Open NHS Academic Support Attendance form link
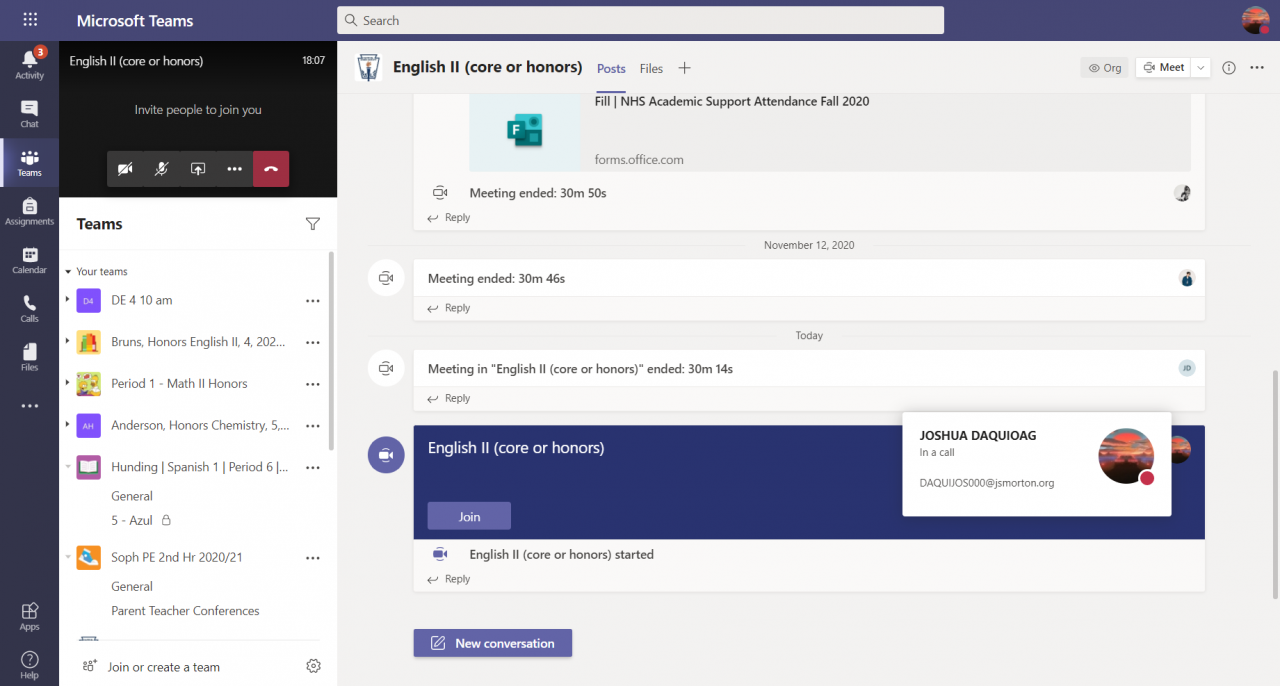The height and width of the screenshot is (686, 1280). pos(732,101)
